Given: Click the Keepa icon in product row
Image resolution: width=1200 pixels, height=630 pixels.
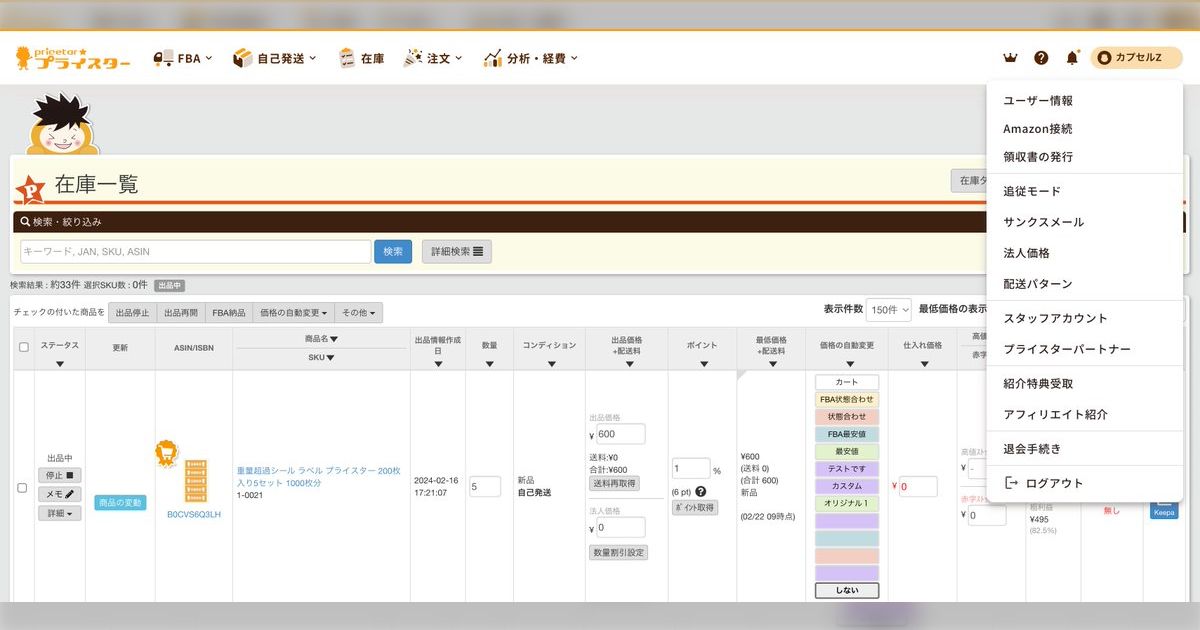Looking at the screenshot, I should [1163, 511].
